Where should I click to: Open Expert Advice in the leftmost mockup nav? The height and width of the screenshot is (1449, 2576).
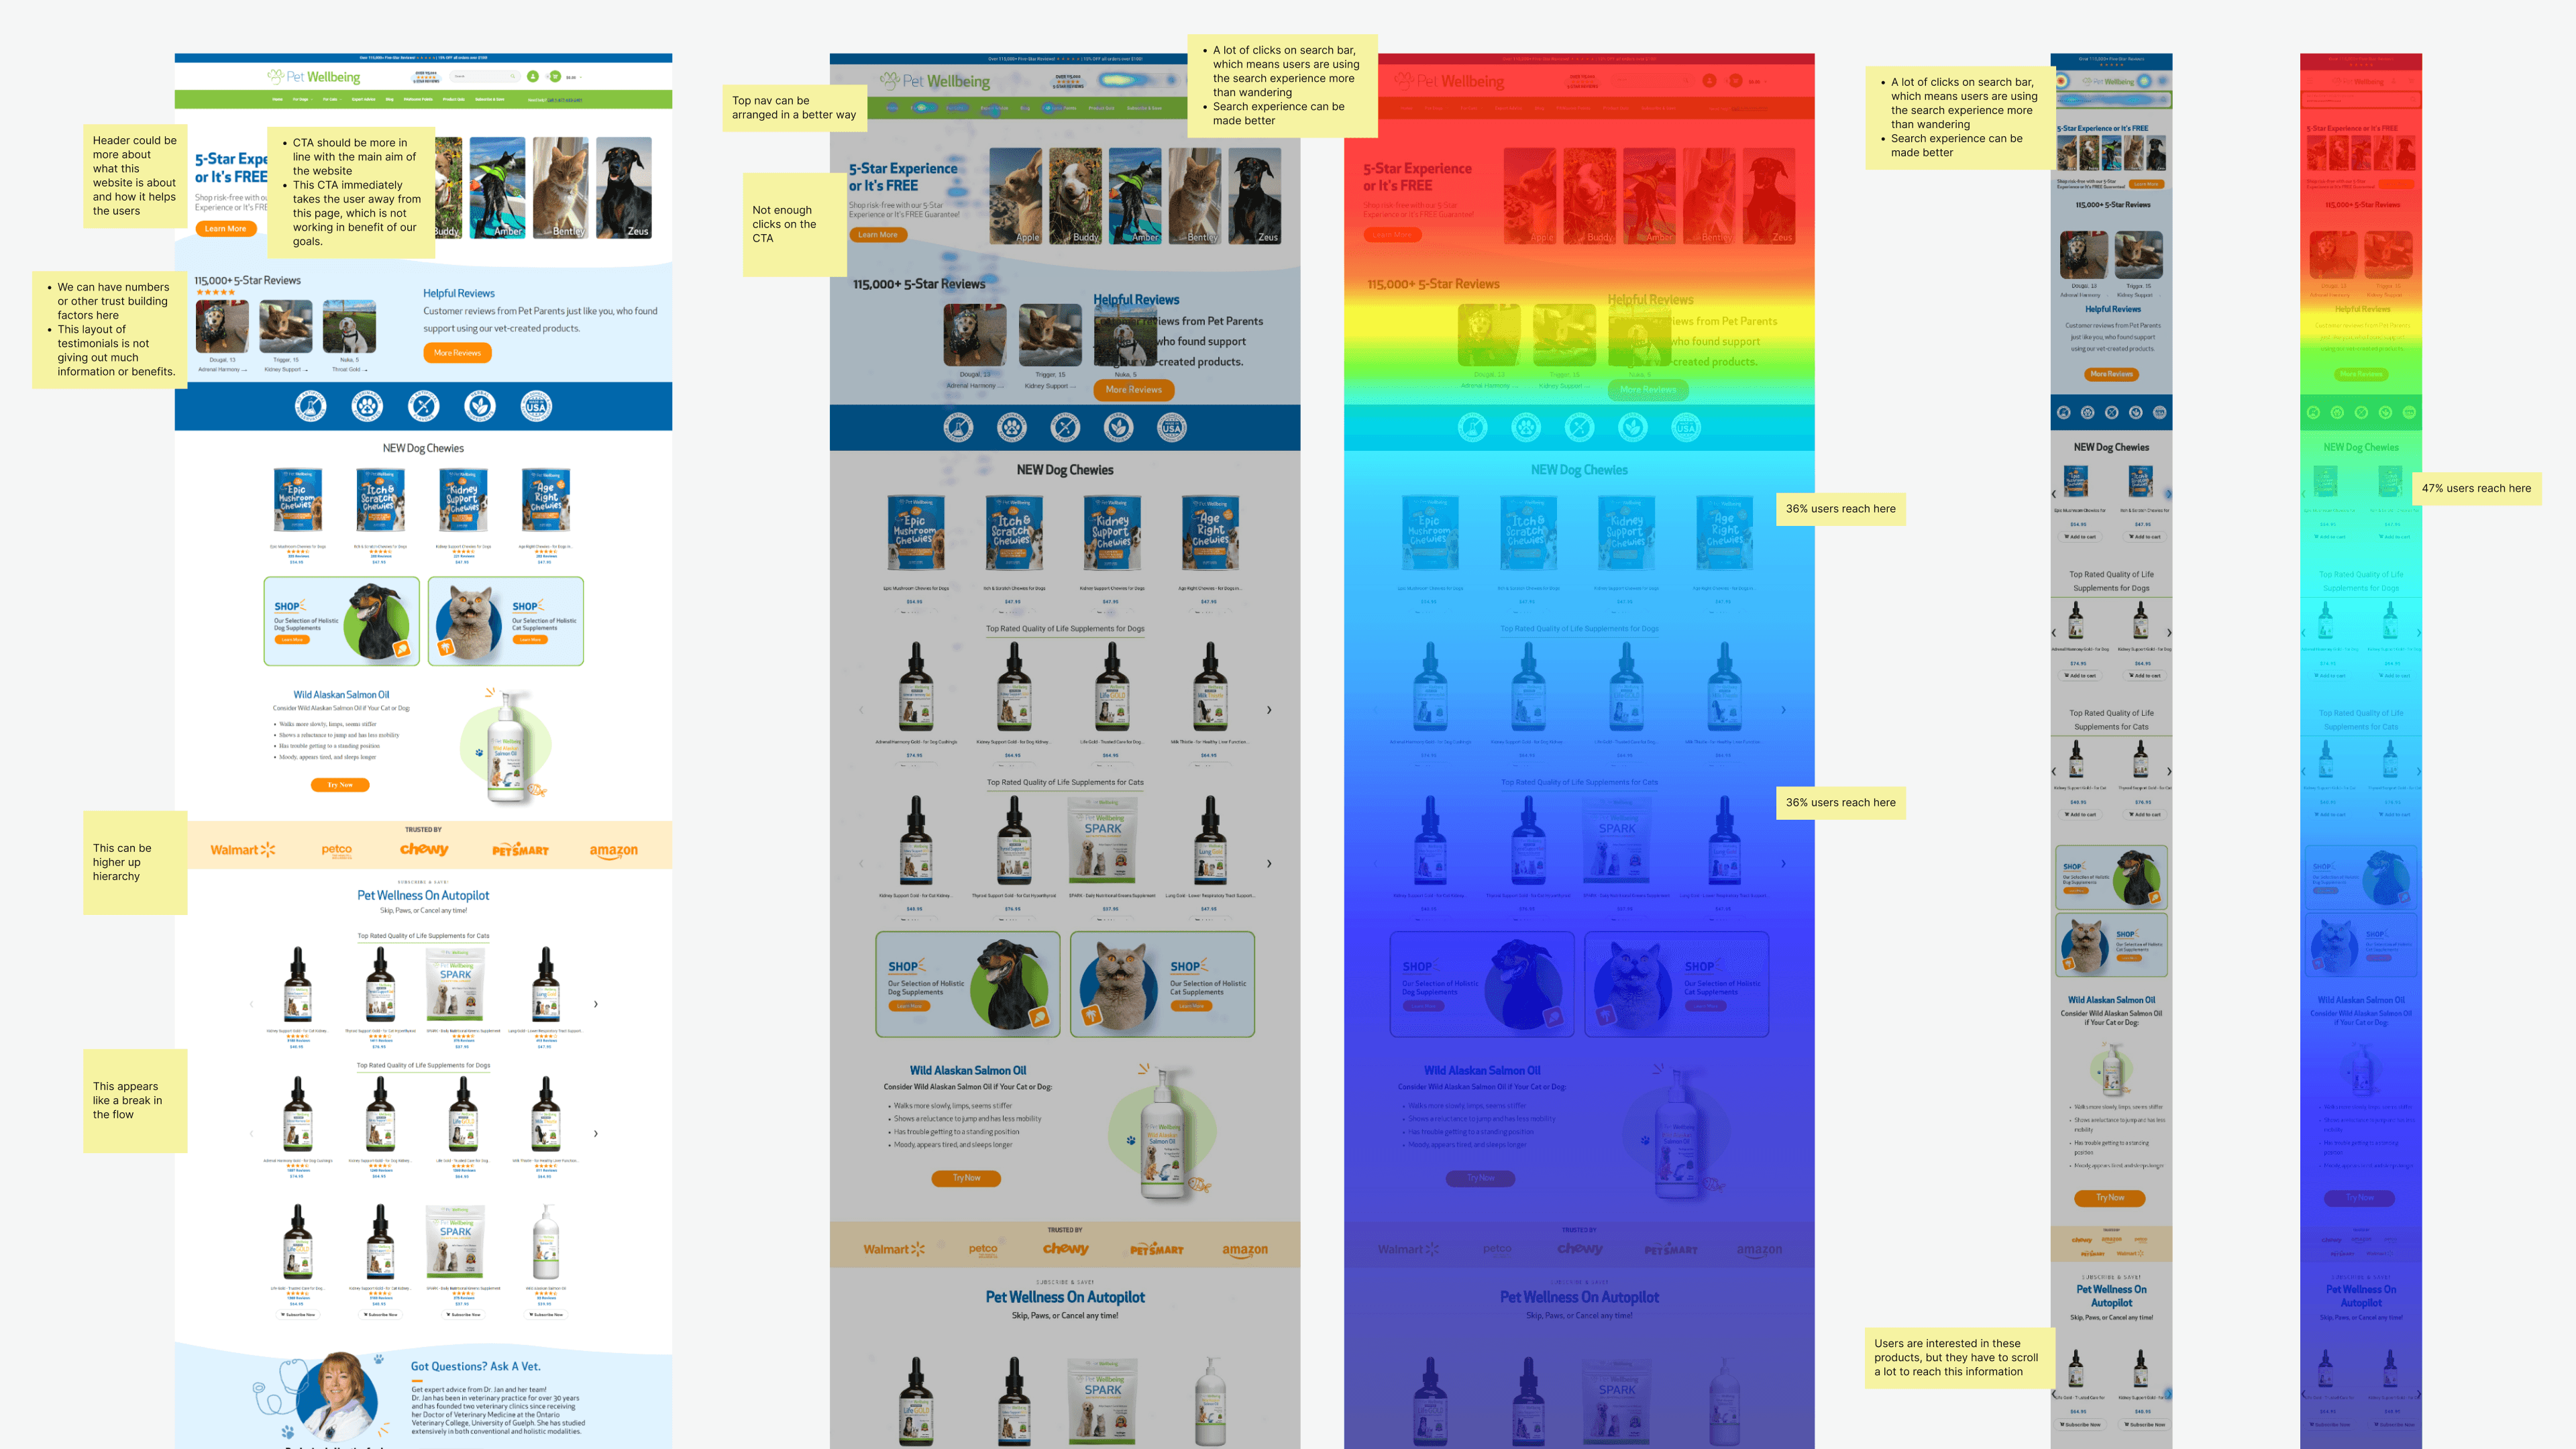(364, 100)
